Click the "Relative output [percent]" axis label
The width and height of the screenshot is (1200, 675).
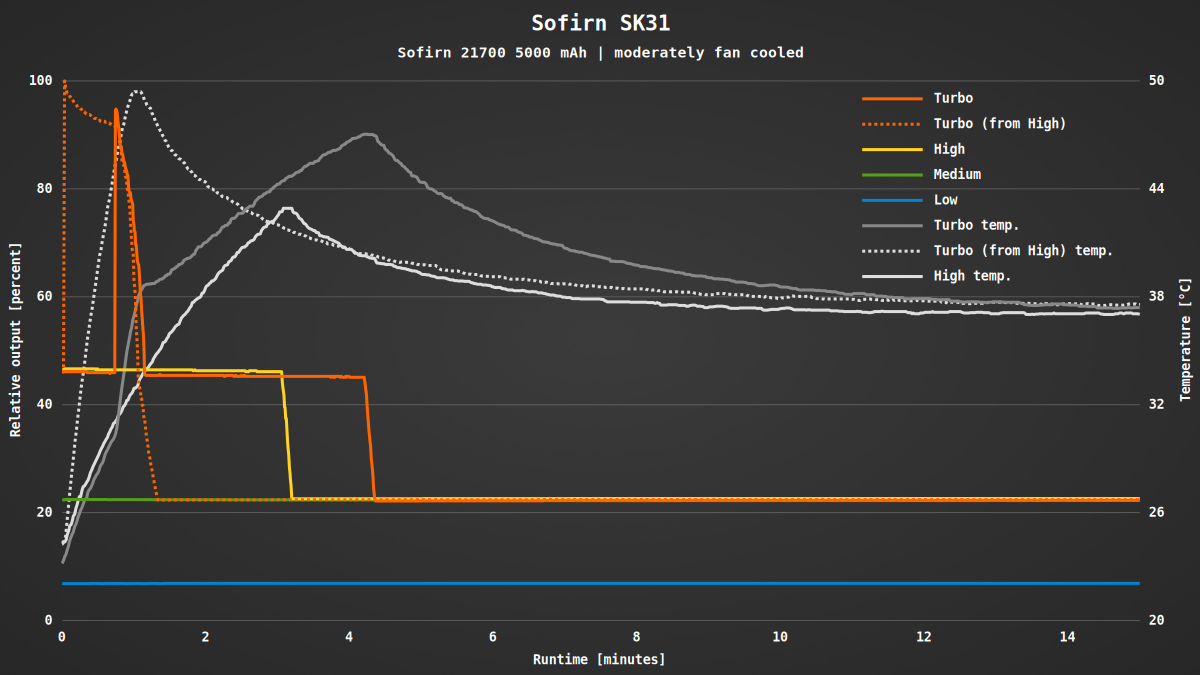[15, 340]
